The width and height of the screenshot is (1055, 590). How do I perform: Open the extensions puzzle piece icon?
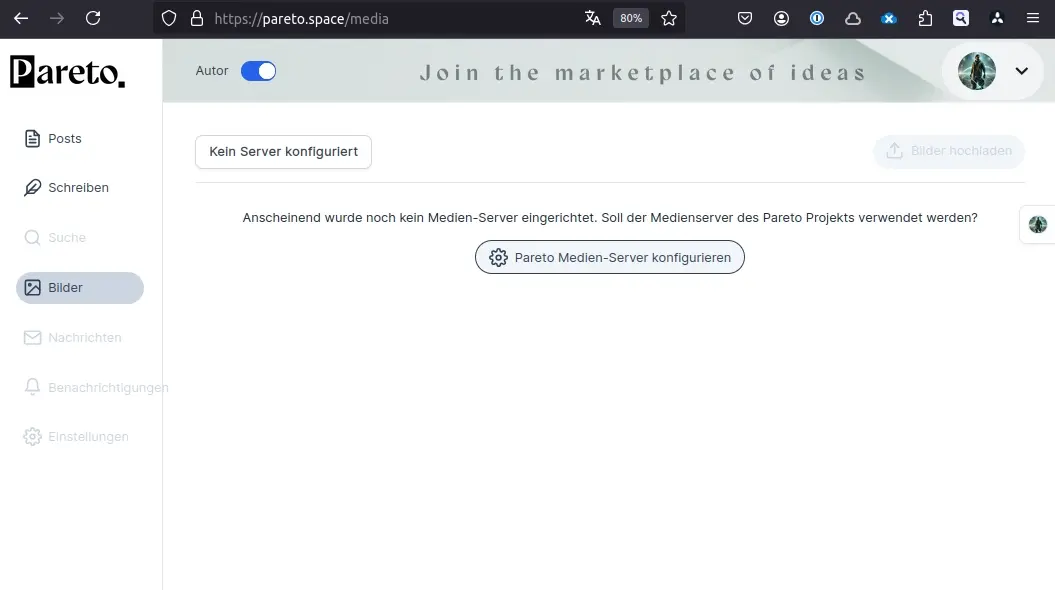[x=925, y=18]
